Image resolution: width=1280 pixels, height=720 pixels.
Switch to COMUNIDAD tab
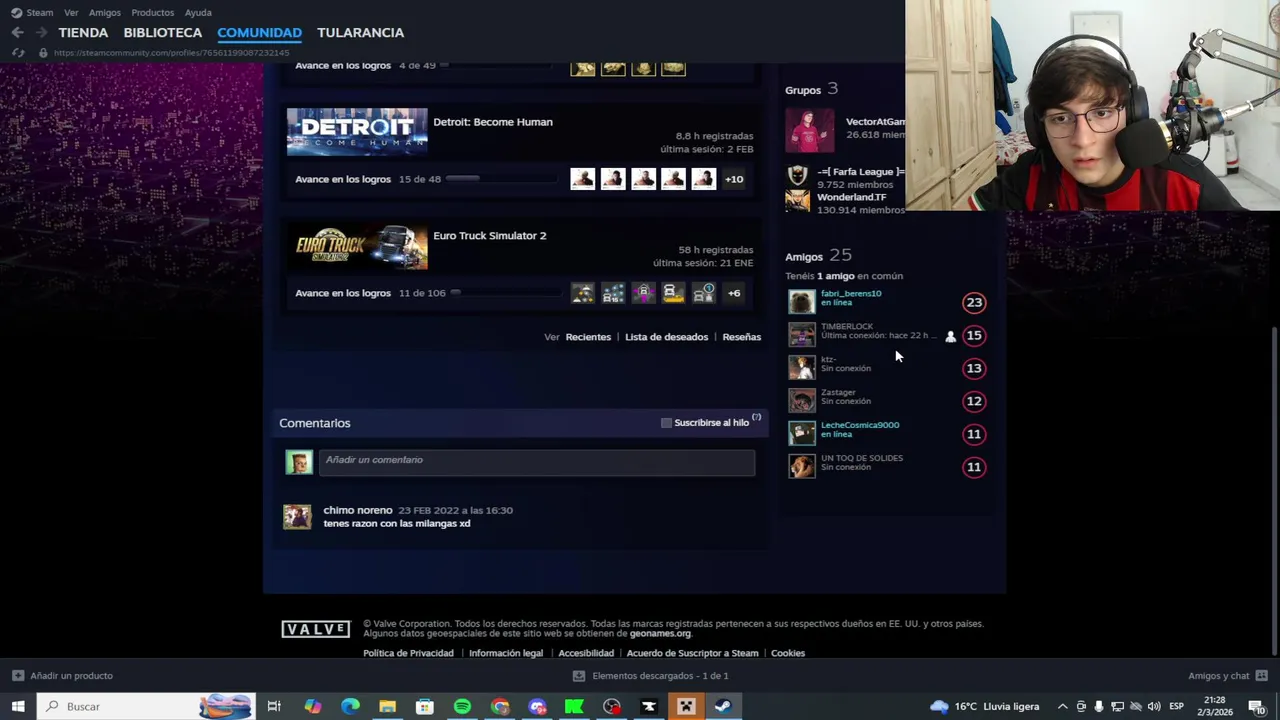coord(259,33)
